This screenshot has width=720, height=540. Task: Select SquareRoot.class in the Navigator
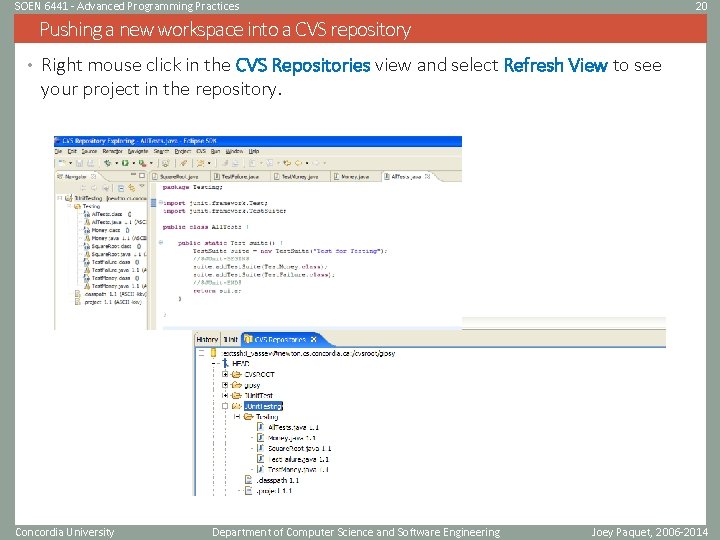(x=112, y=246)
